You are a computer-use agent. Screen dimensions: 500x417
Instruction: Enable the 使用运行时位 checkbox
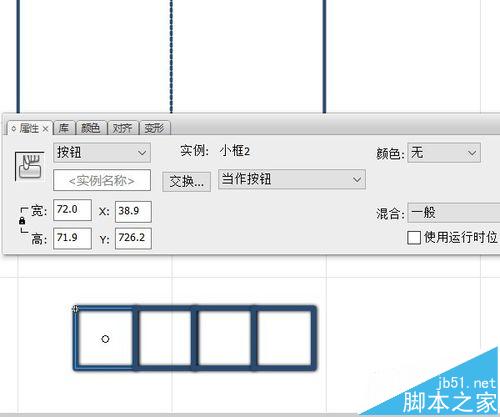click(414, 238)
